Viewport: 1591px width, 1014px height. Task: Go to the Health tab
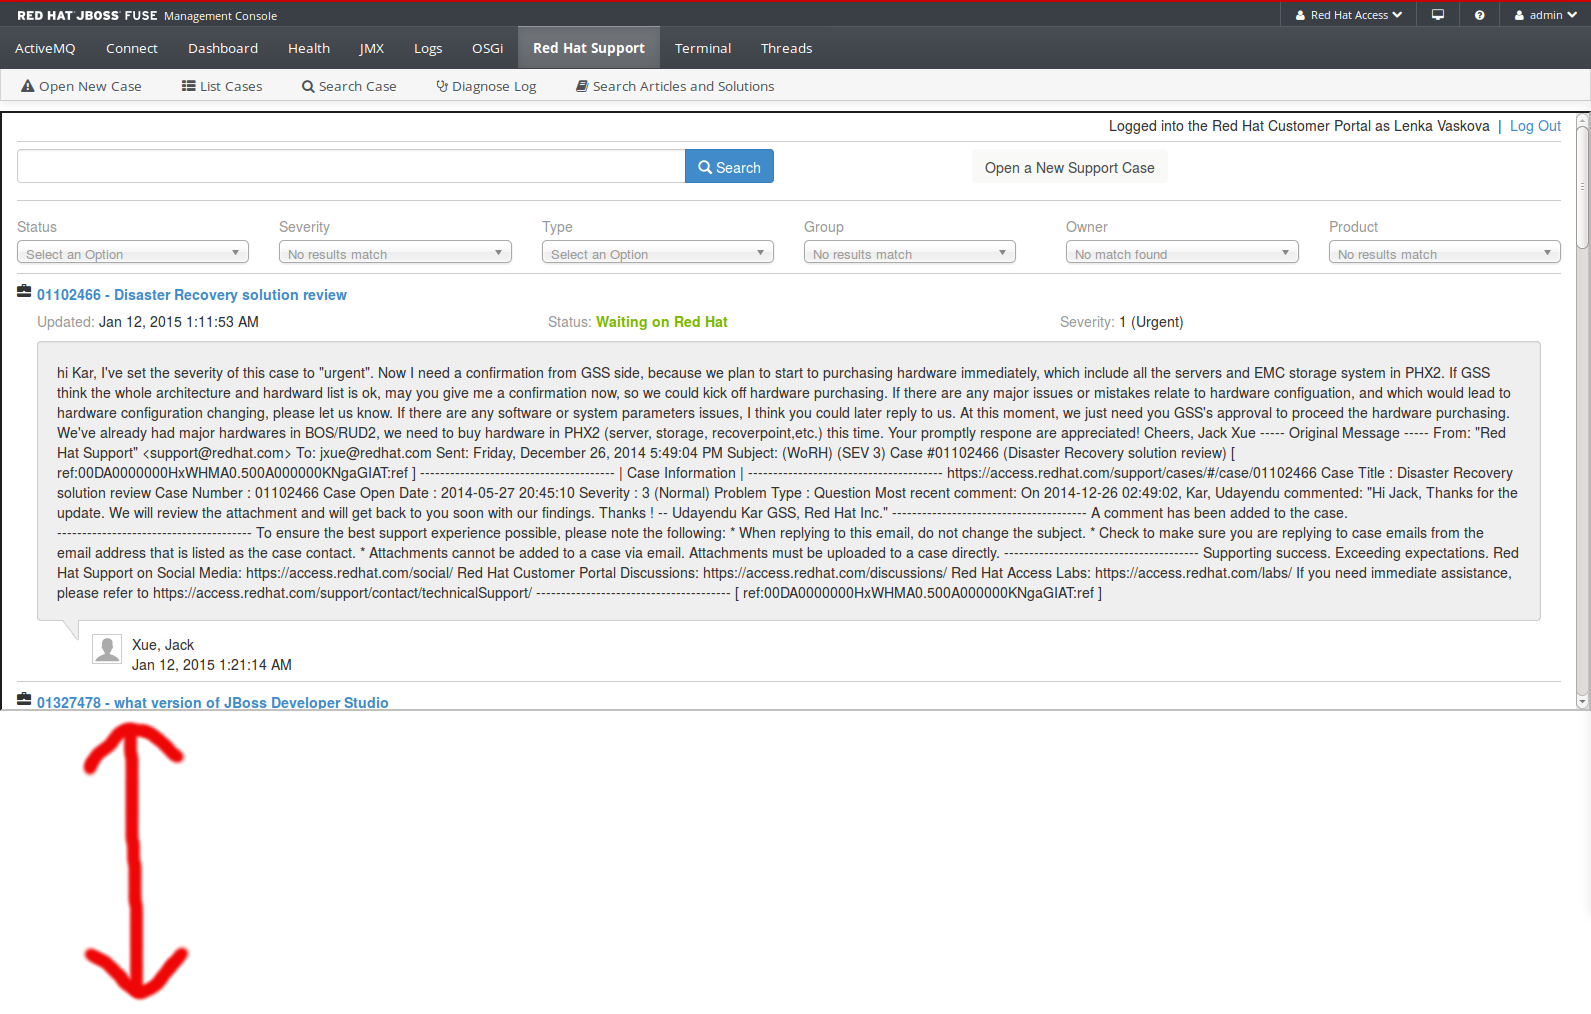coord(309,48)
